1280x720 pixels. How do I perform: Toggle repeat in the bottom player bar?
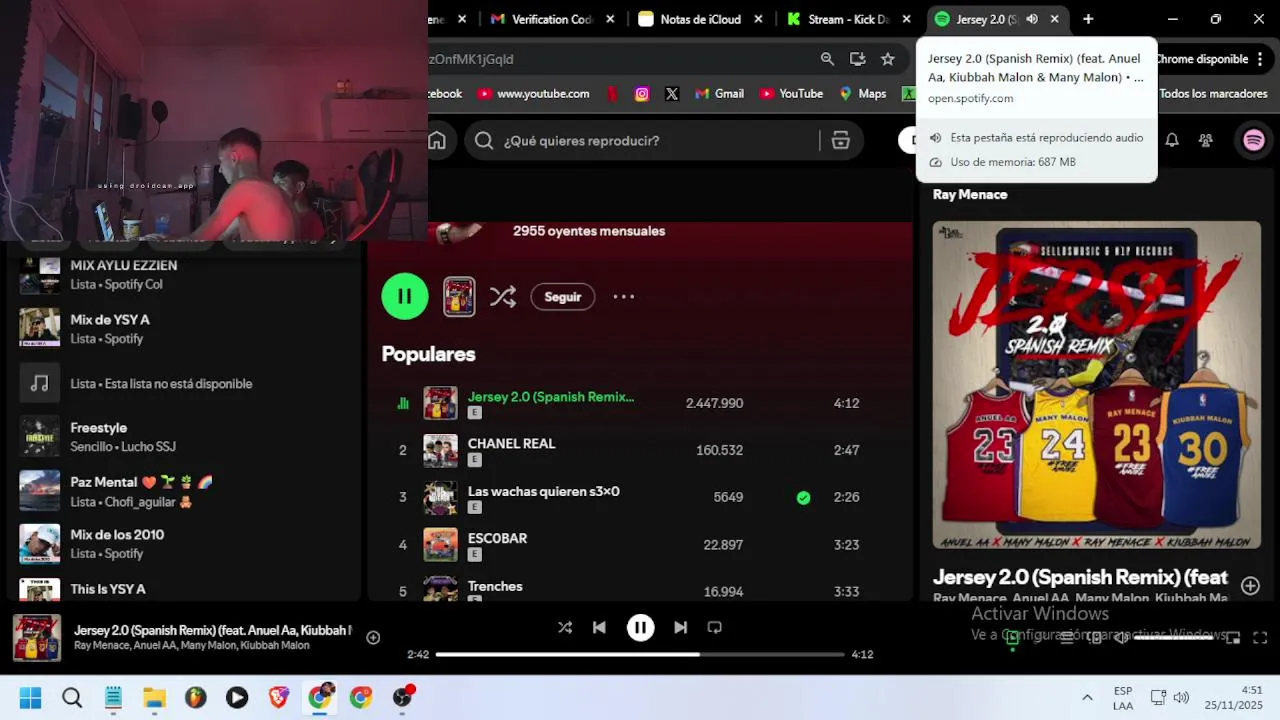(x=715, y=627)
